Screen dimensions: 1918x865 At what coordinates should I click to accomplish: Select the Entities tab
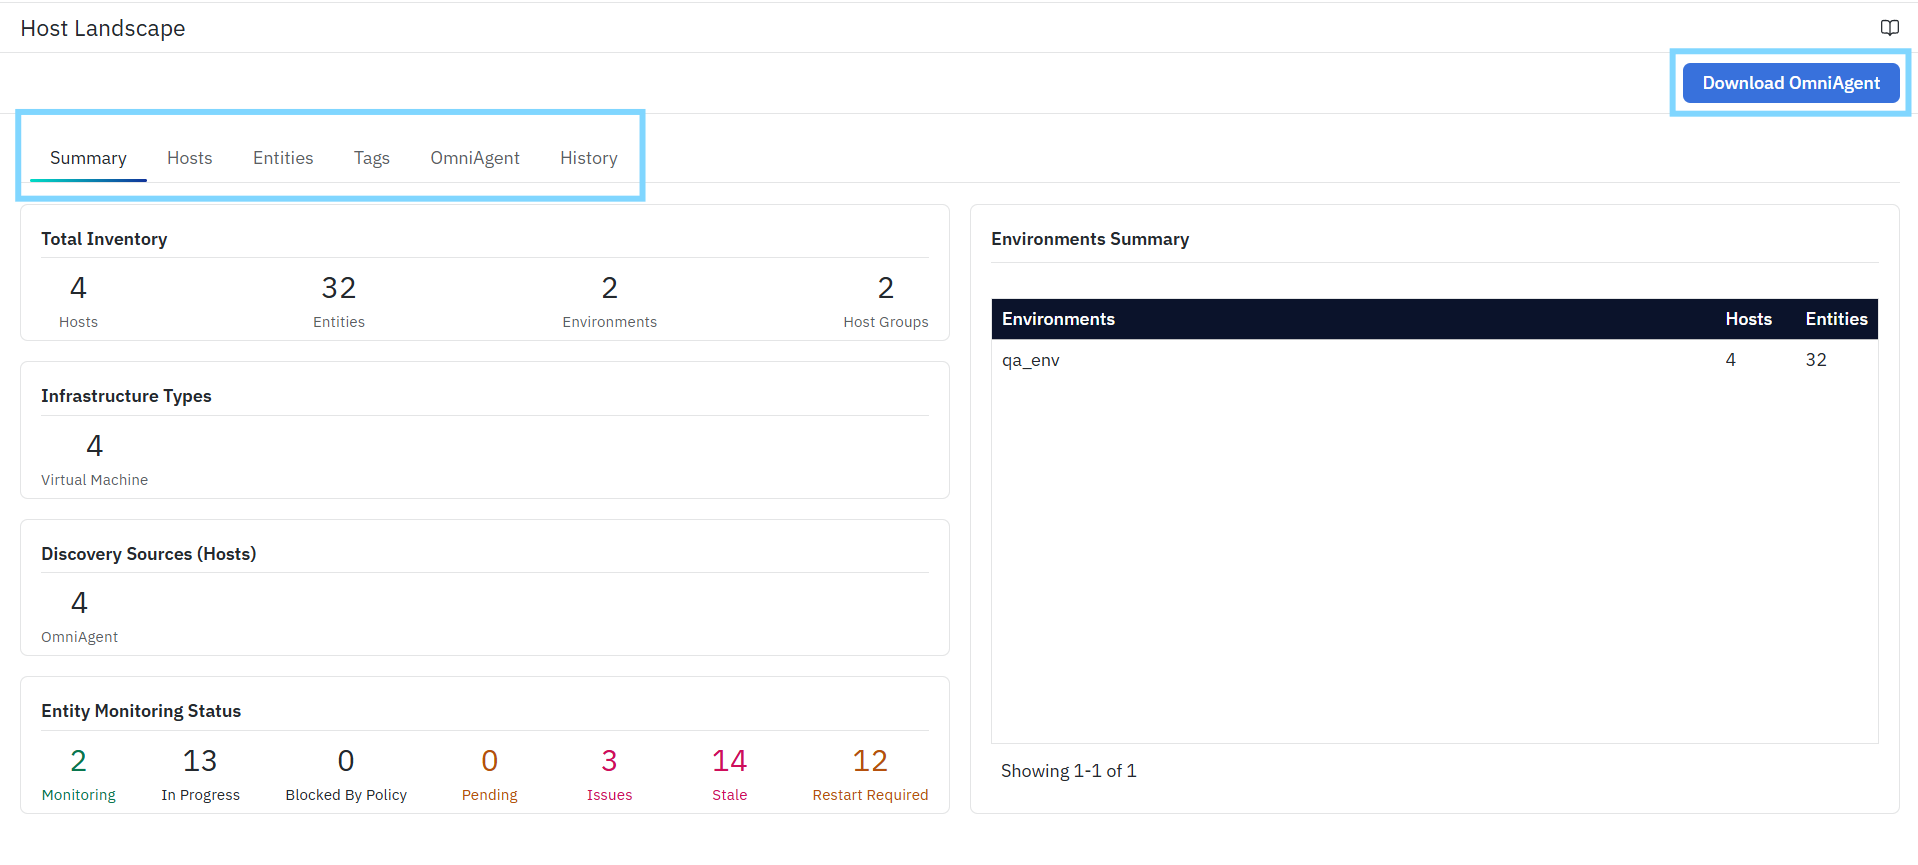tap(283, 158)
